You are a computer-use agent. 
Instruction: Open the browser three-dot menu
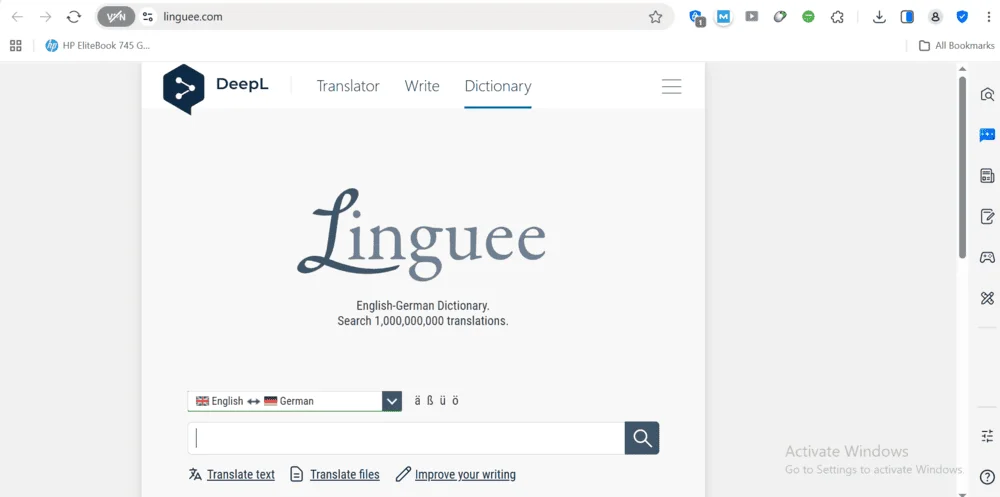point(989,17)
